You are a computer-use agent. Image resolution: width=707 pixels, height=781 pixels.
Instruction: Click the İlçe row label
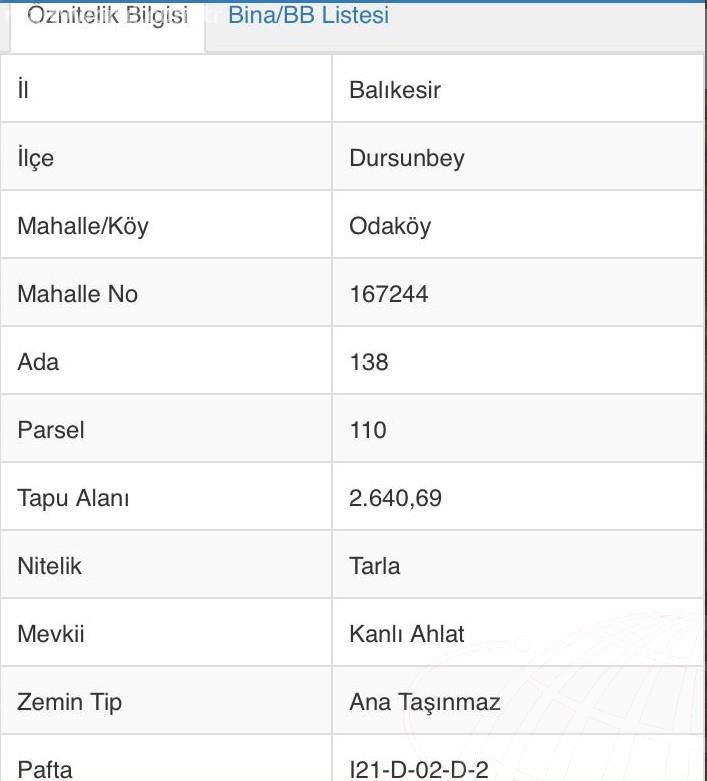(x=35, y=158)
